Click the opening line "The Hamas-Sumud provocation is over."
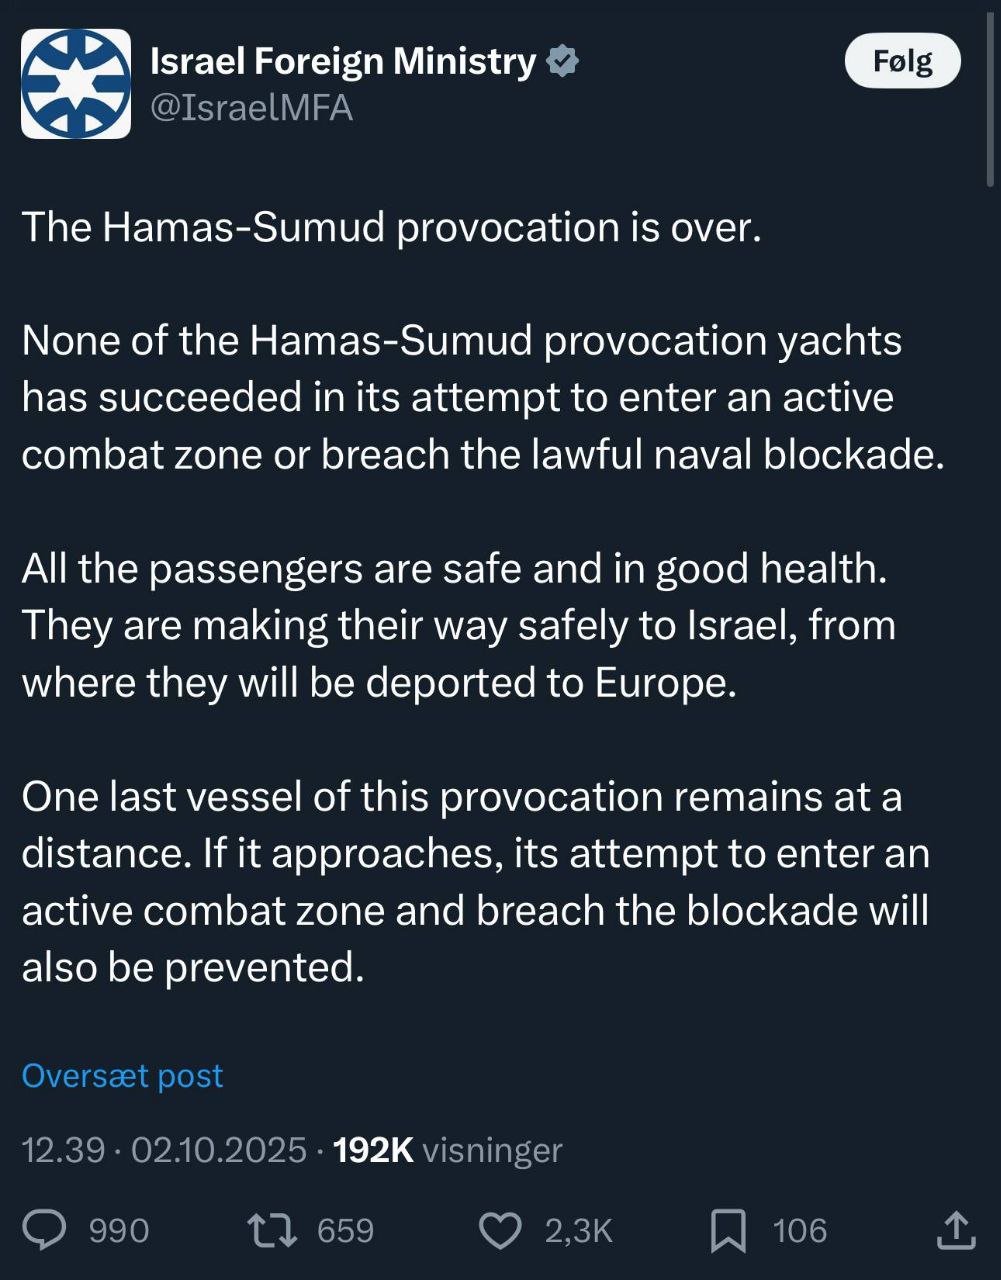Screen dimensions: 1001x1280 391,227
